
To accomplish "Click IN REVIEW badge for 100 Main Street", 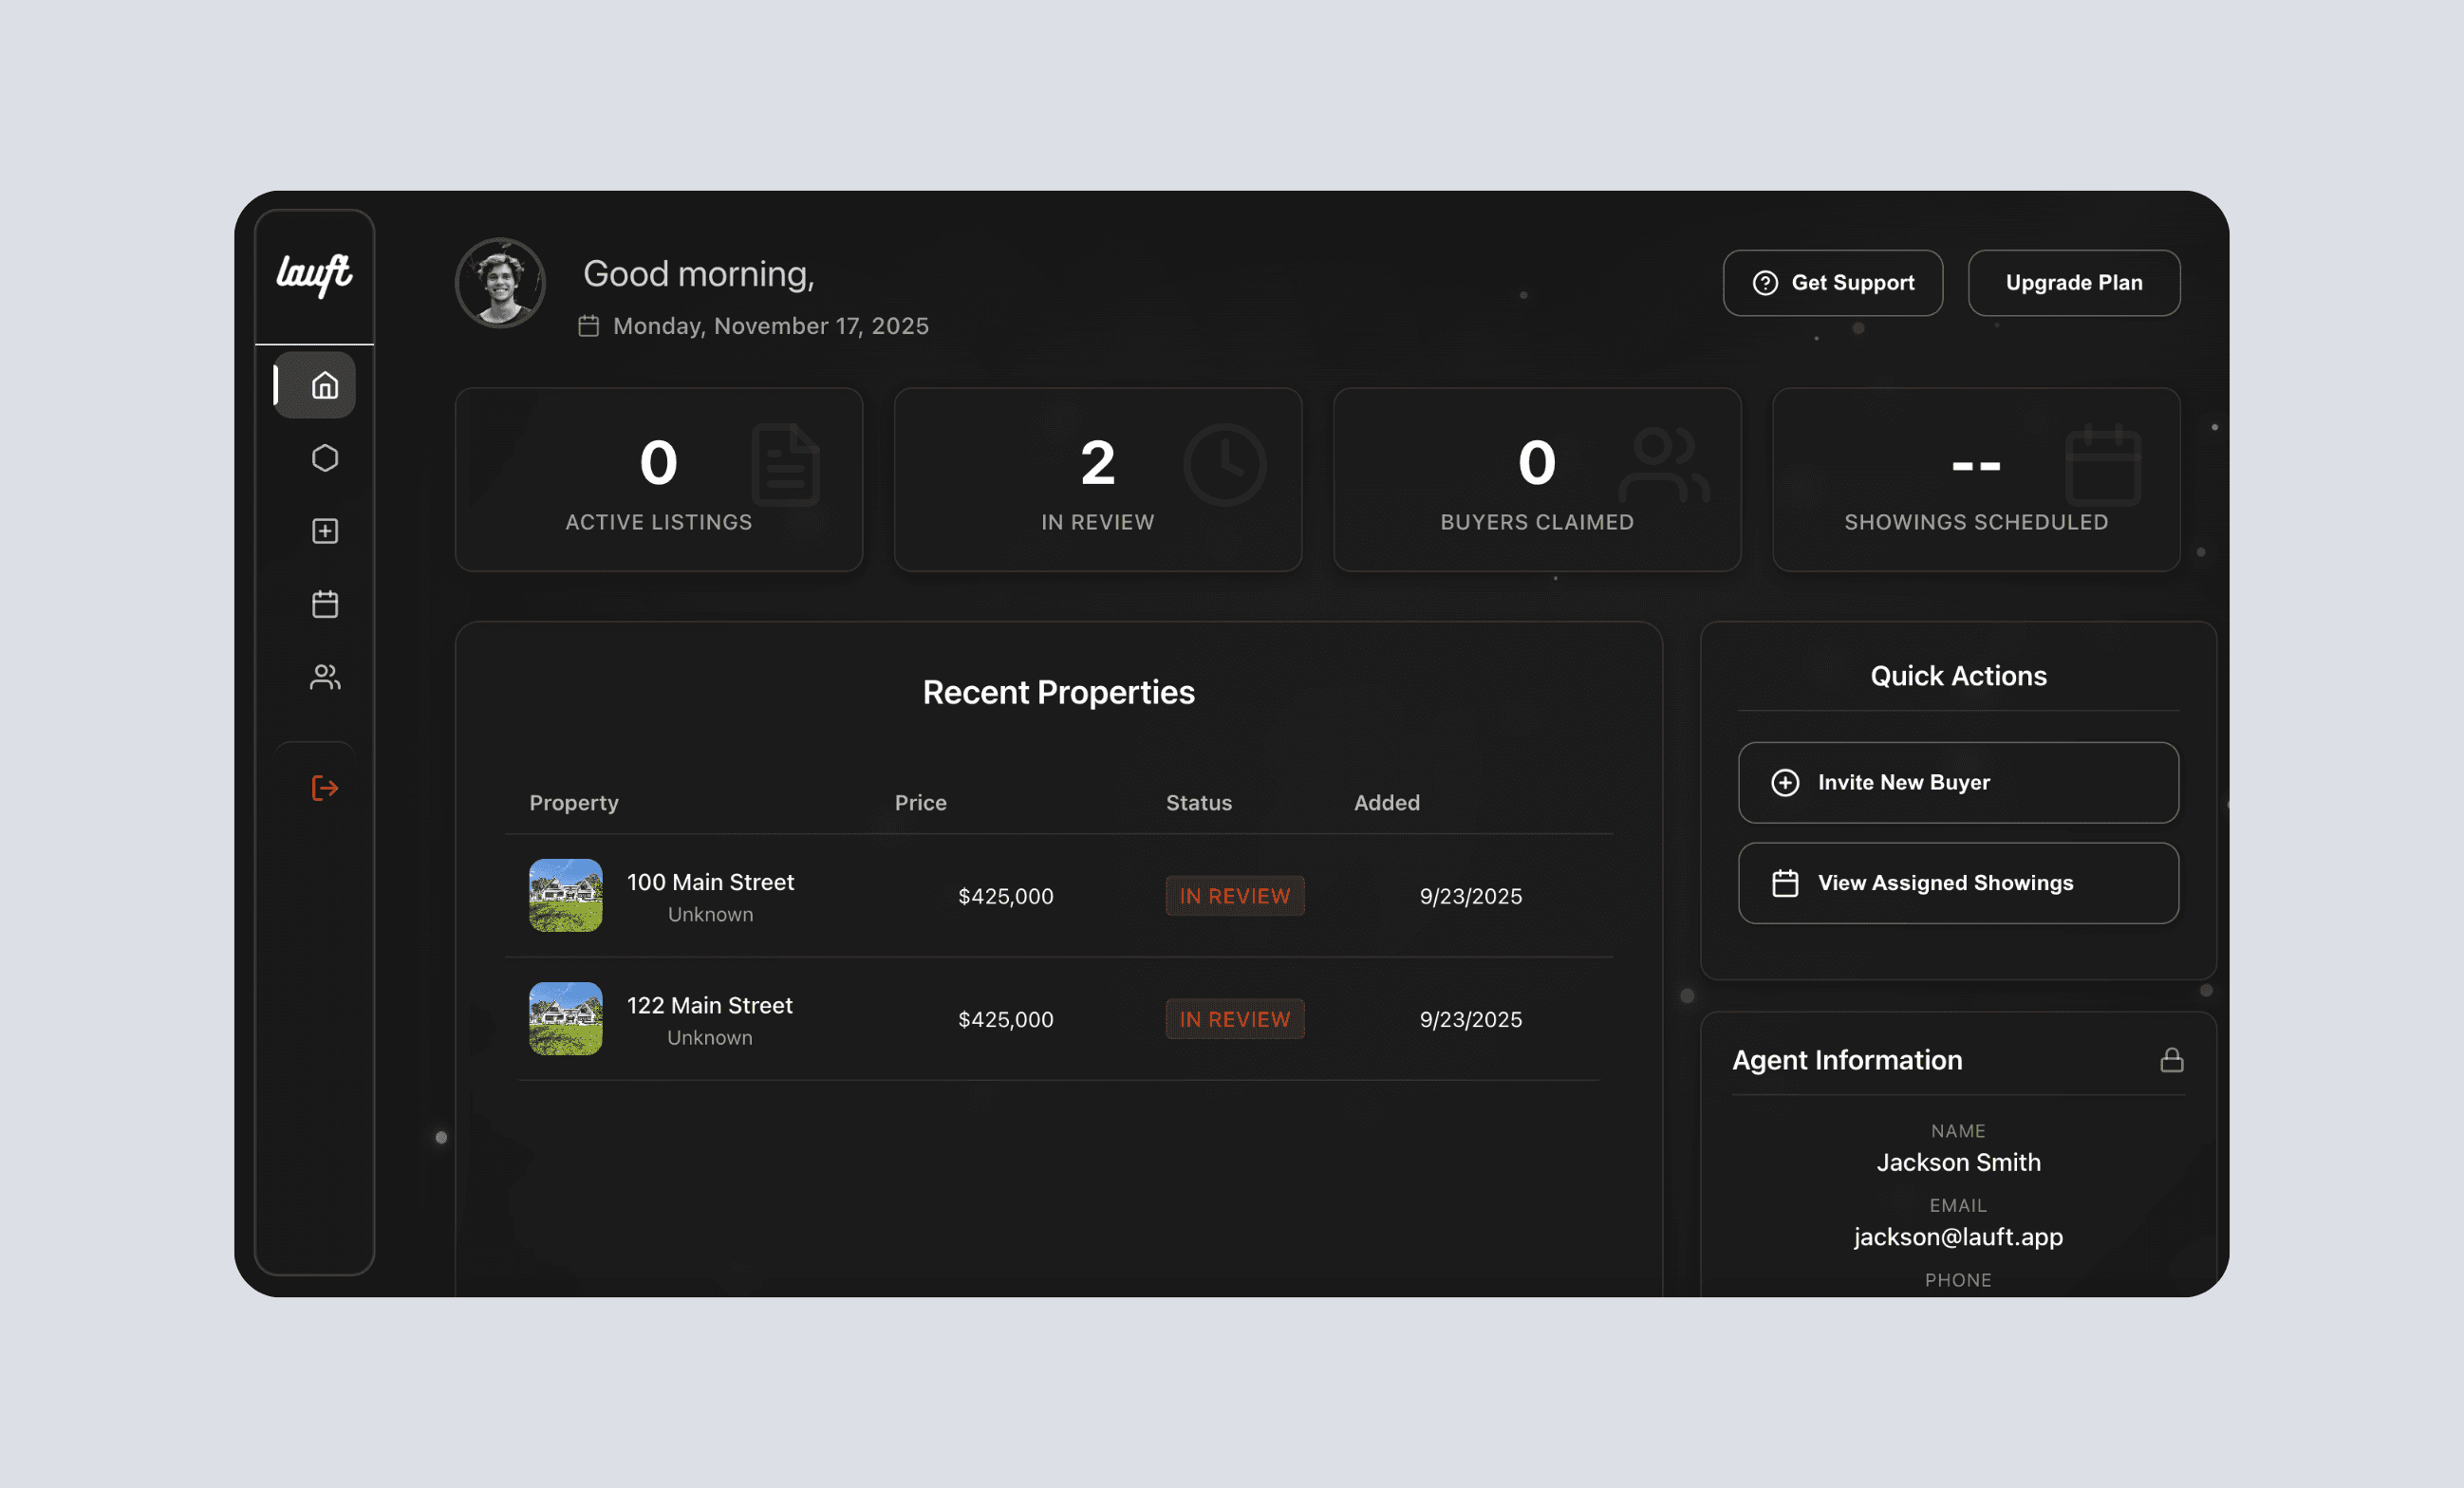I will point(1234,896).
